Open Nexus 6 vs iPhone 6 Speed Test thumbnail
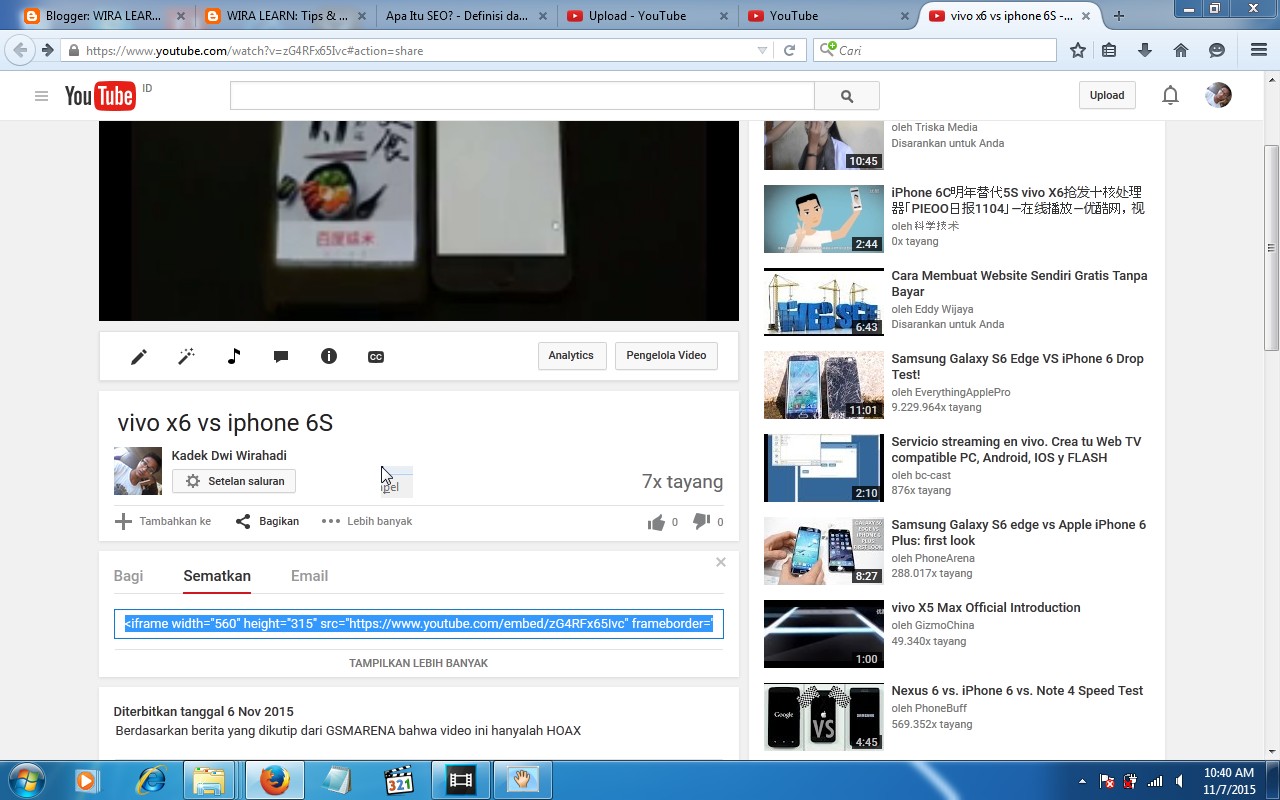 pyautogui.click(x=824, y=717)
